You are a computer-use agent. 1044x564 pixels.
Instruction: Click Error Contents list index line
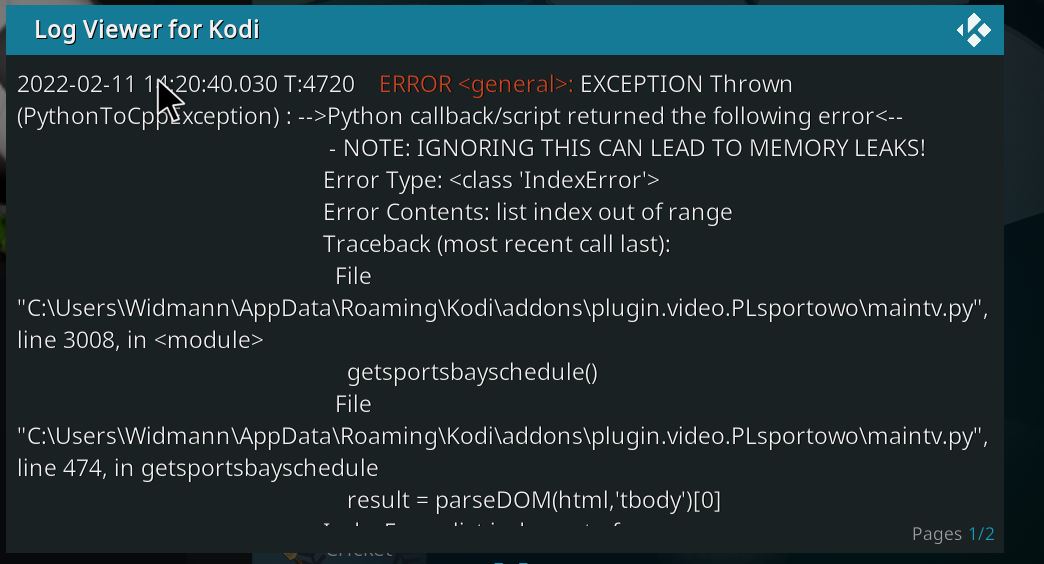pyautogui.click(x=527, y=212)
